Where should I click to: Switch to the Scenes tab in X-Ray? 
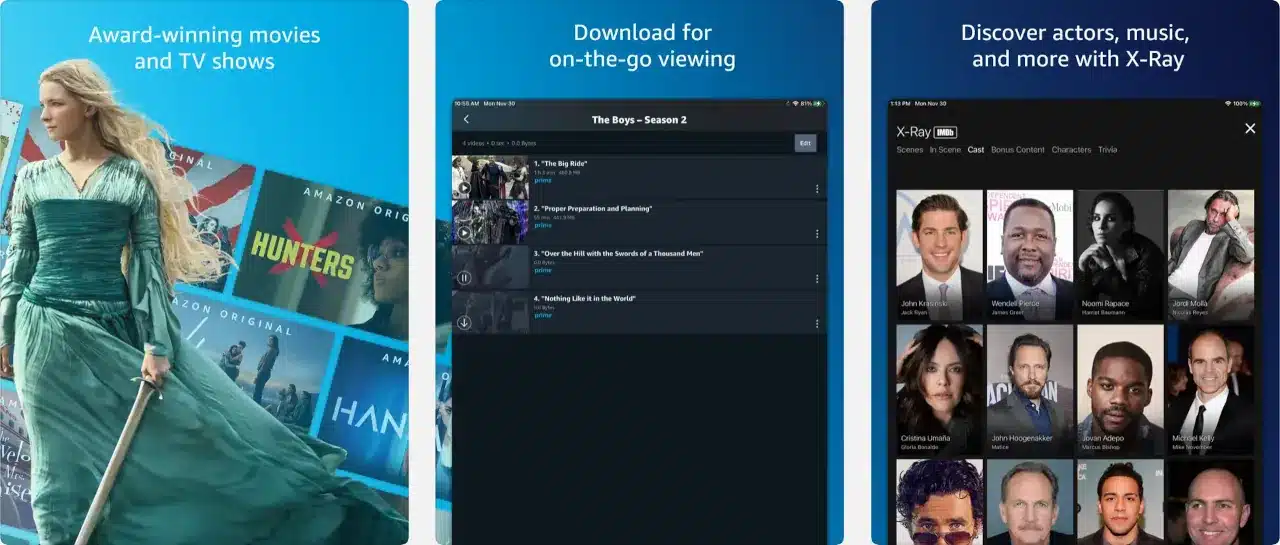click(910, 150)
